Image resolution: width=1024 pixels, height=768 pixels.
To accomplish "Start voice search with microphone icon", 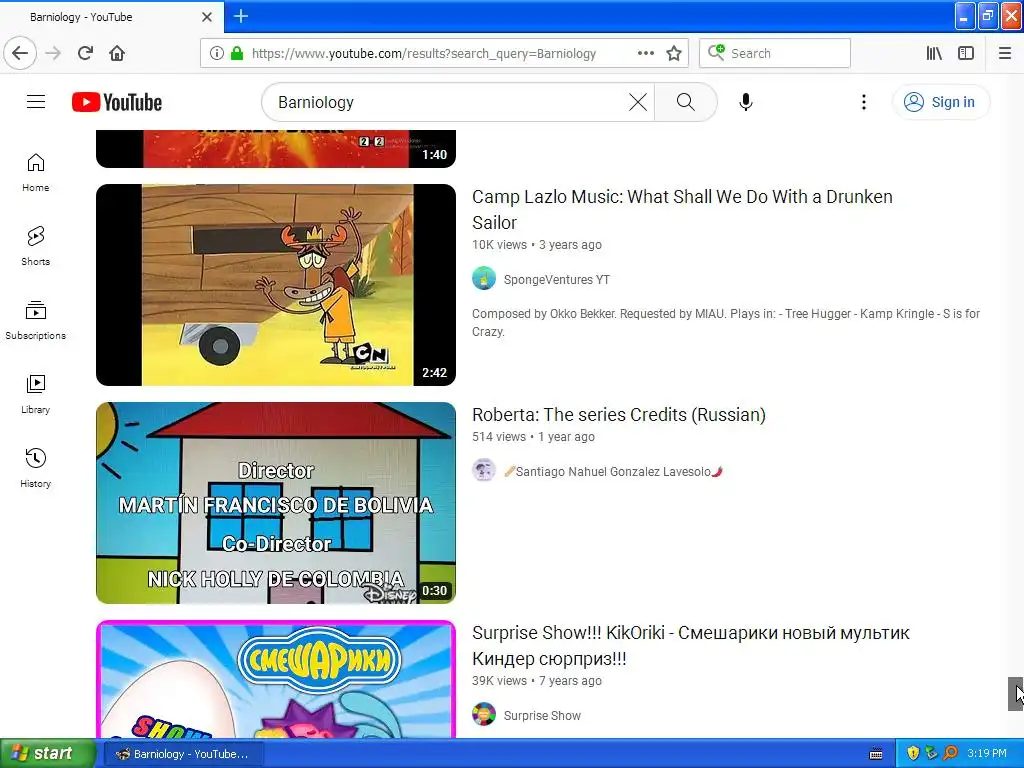I will [x=746, y=102].
